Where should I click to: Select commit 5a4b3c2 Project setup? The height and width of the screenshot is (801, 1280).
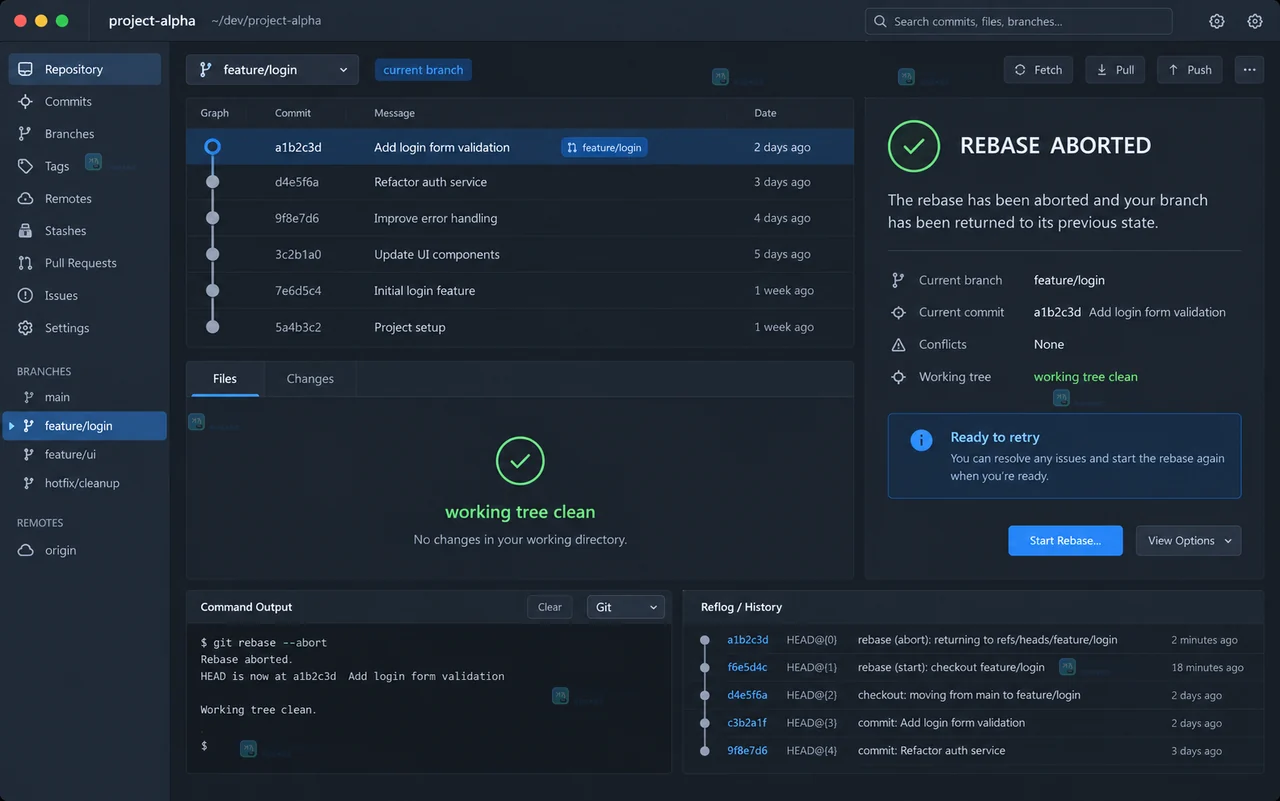520,327
